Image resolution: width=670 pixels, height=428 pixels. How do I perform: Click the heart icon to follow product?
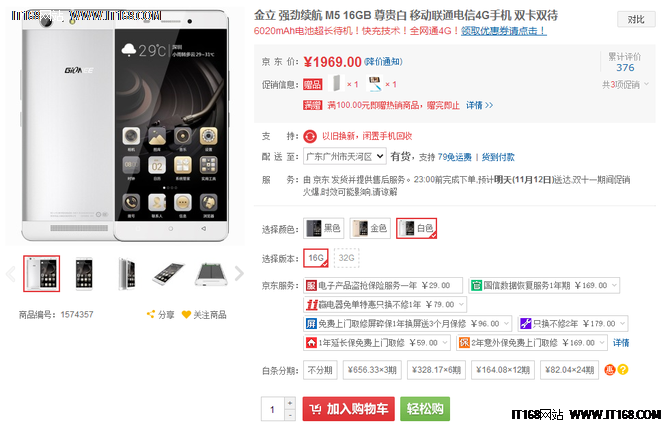[186, 314]
